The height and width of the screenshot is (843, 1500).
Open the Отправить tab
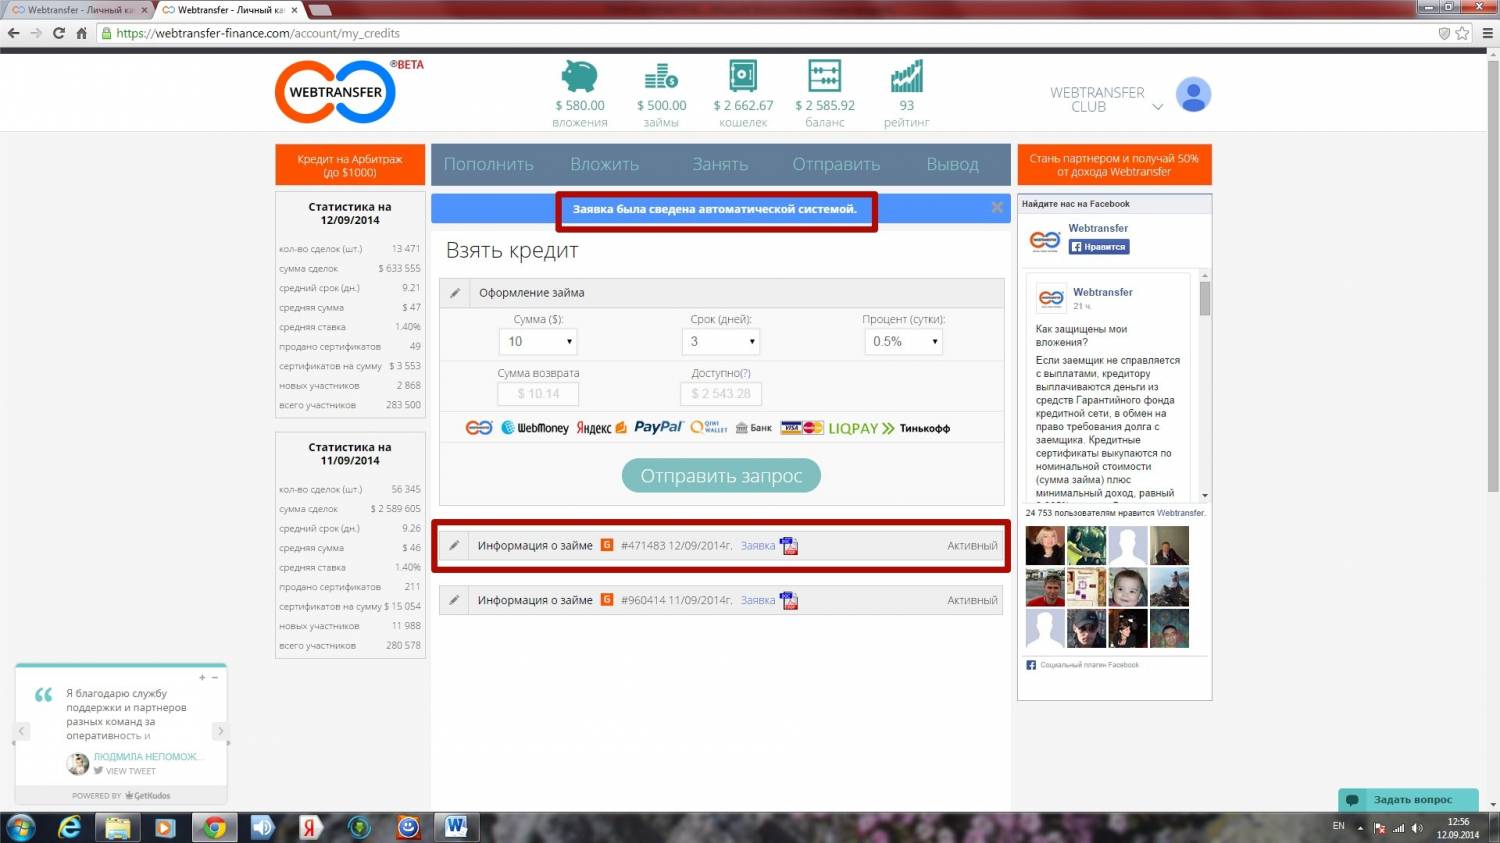tap(836, 164)
